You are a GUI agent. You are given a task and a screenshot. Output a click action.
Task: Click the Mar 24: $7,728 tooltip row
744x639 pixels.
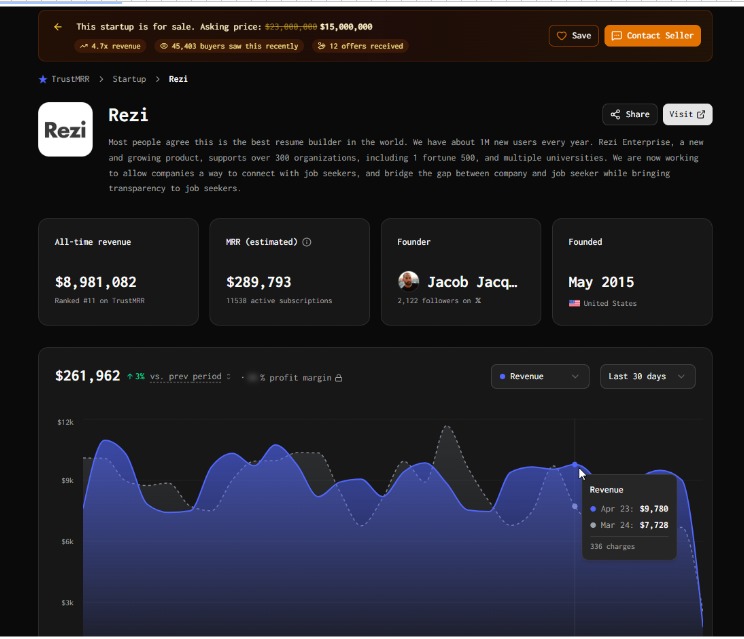(629, 526)
